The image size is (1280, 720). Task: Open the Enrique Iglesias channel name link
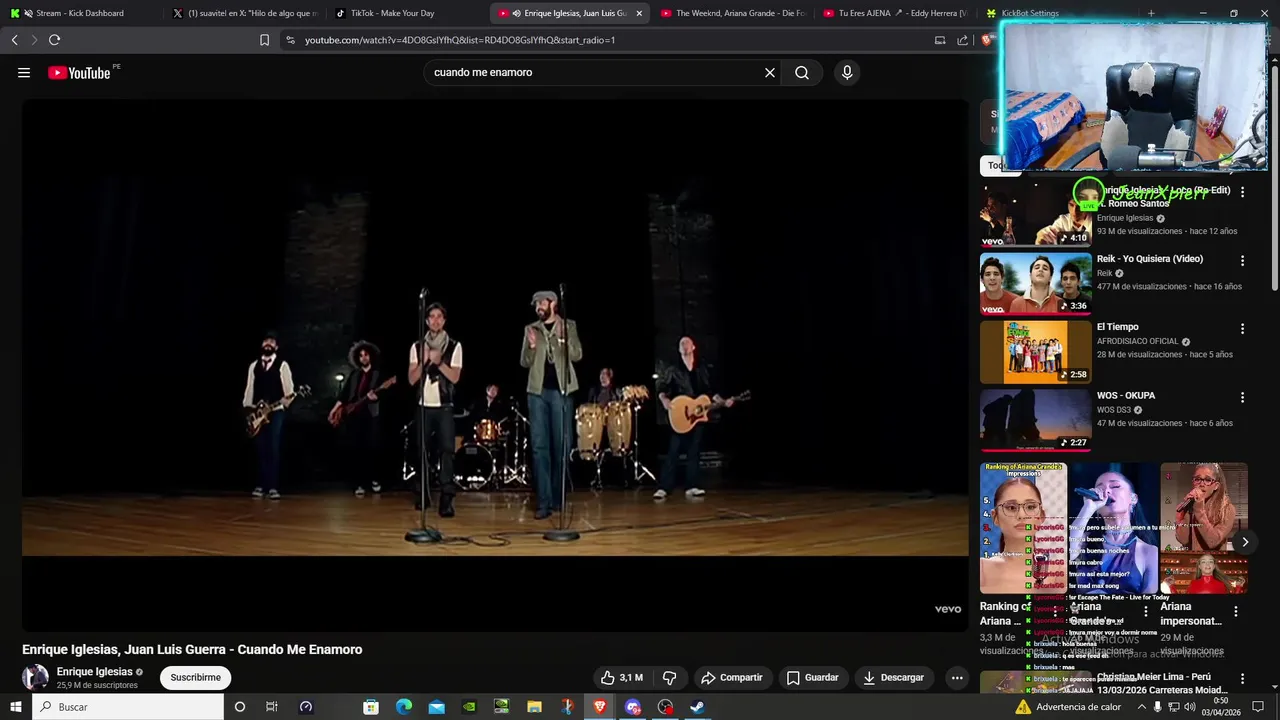(95, 672)
